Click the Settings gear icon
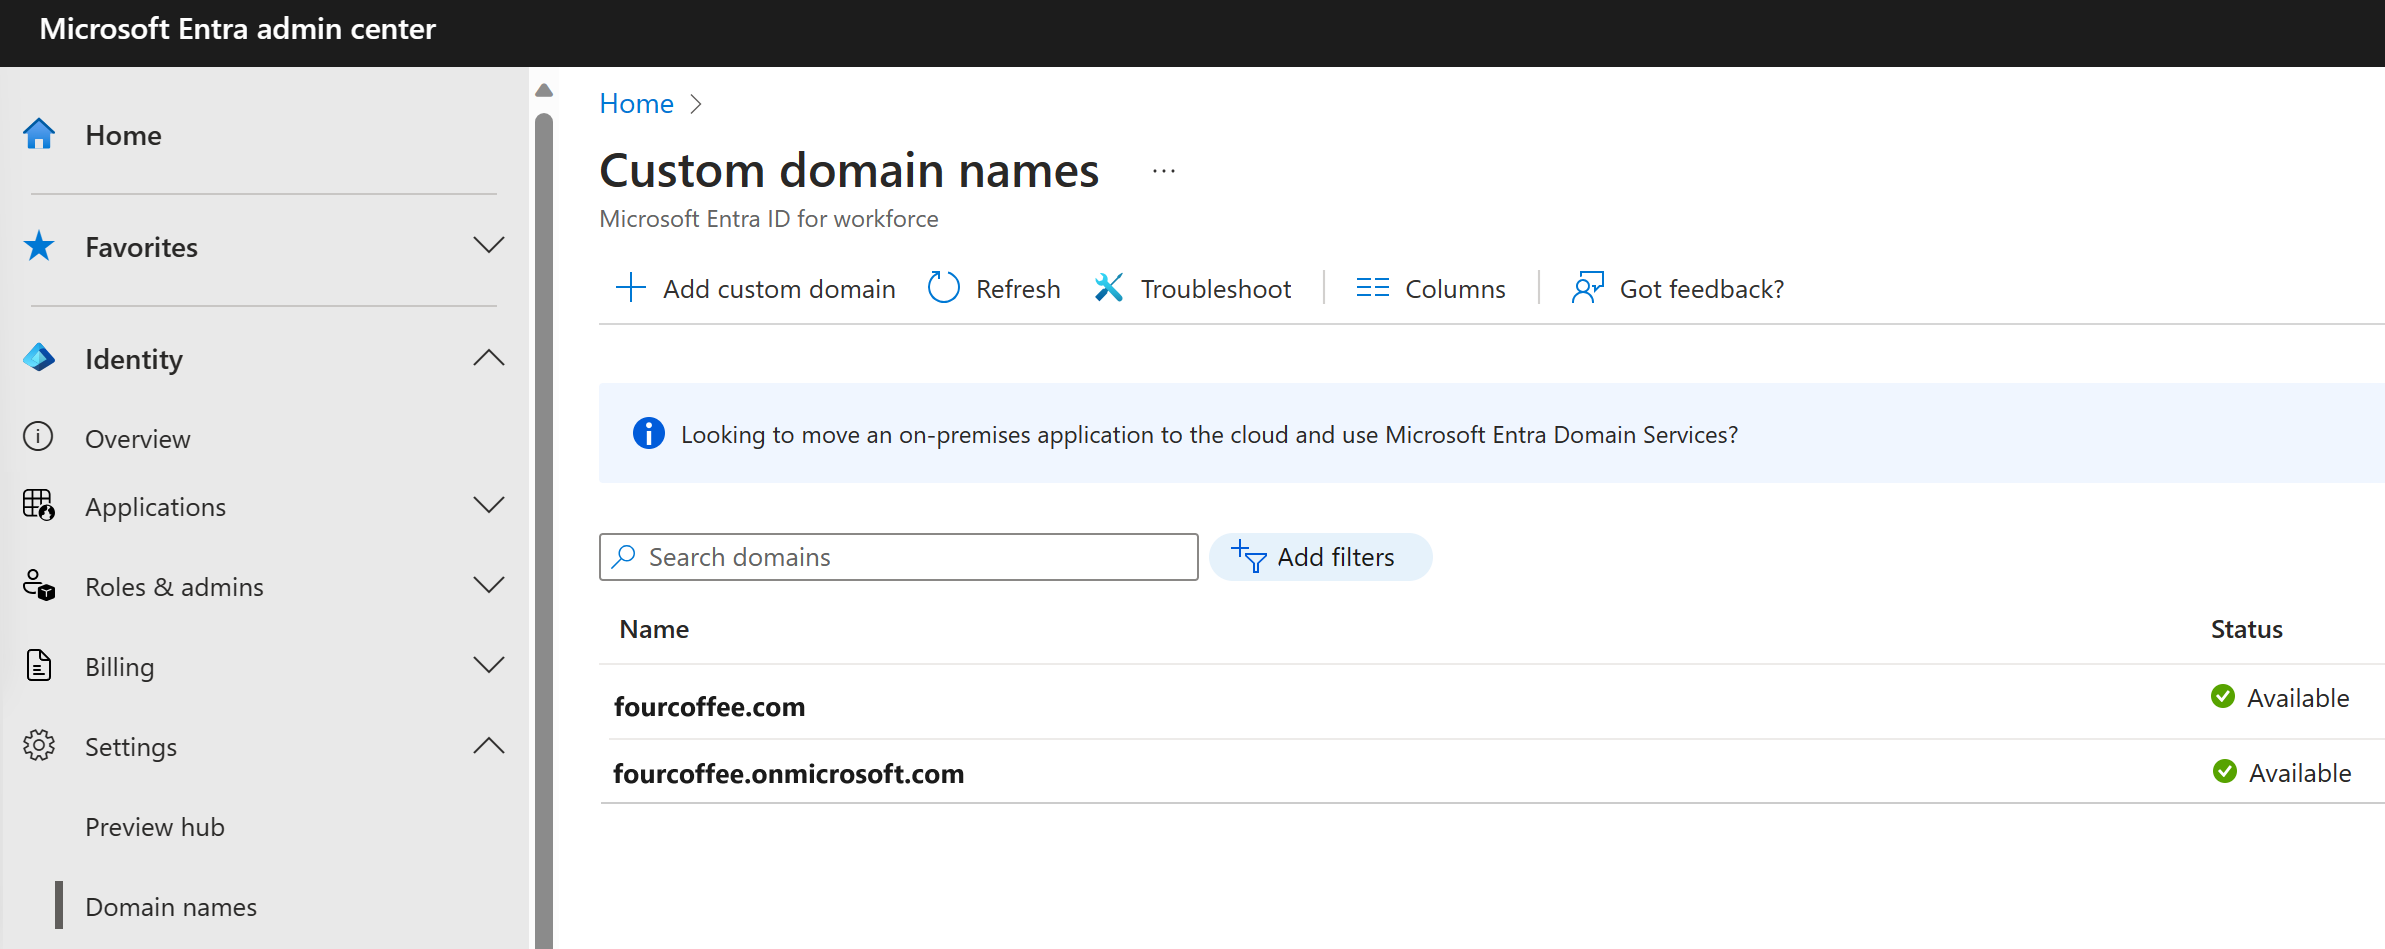Image resolution: width=2385 pixels, height=949 pixels. pos(38,746)
